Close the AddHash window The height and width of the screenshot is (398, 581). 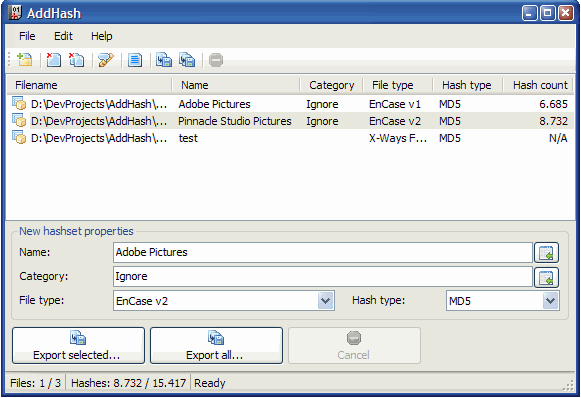tap(566, 13)
